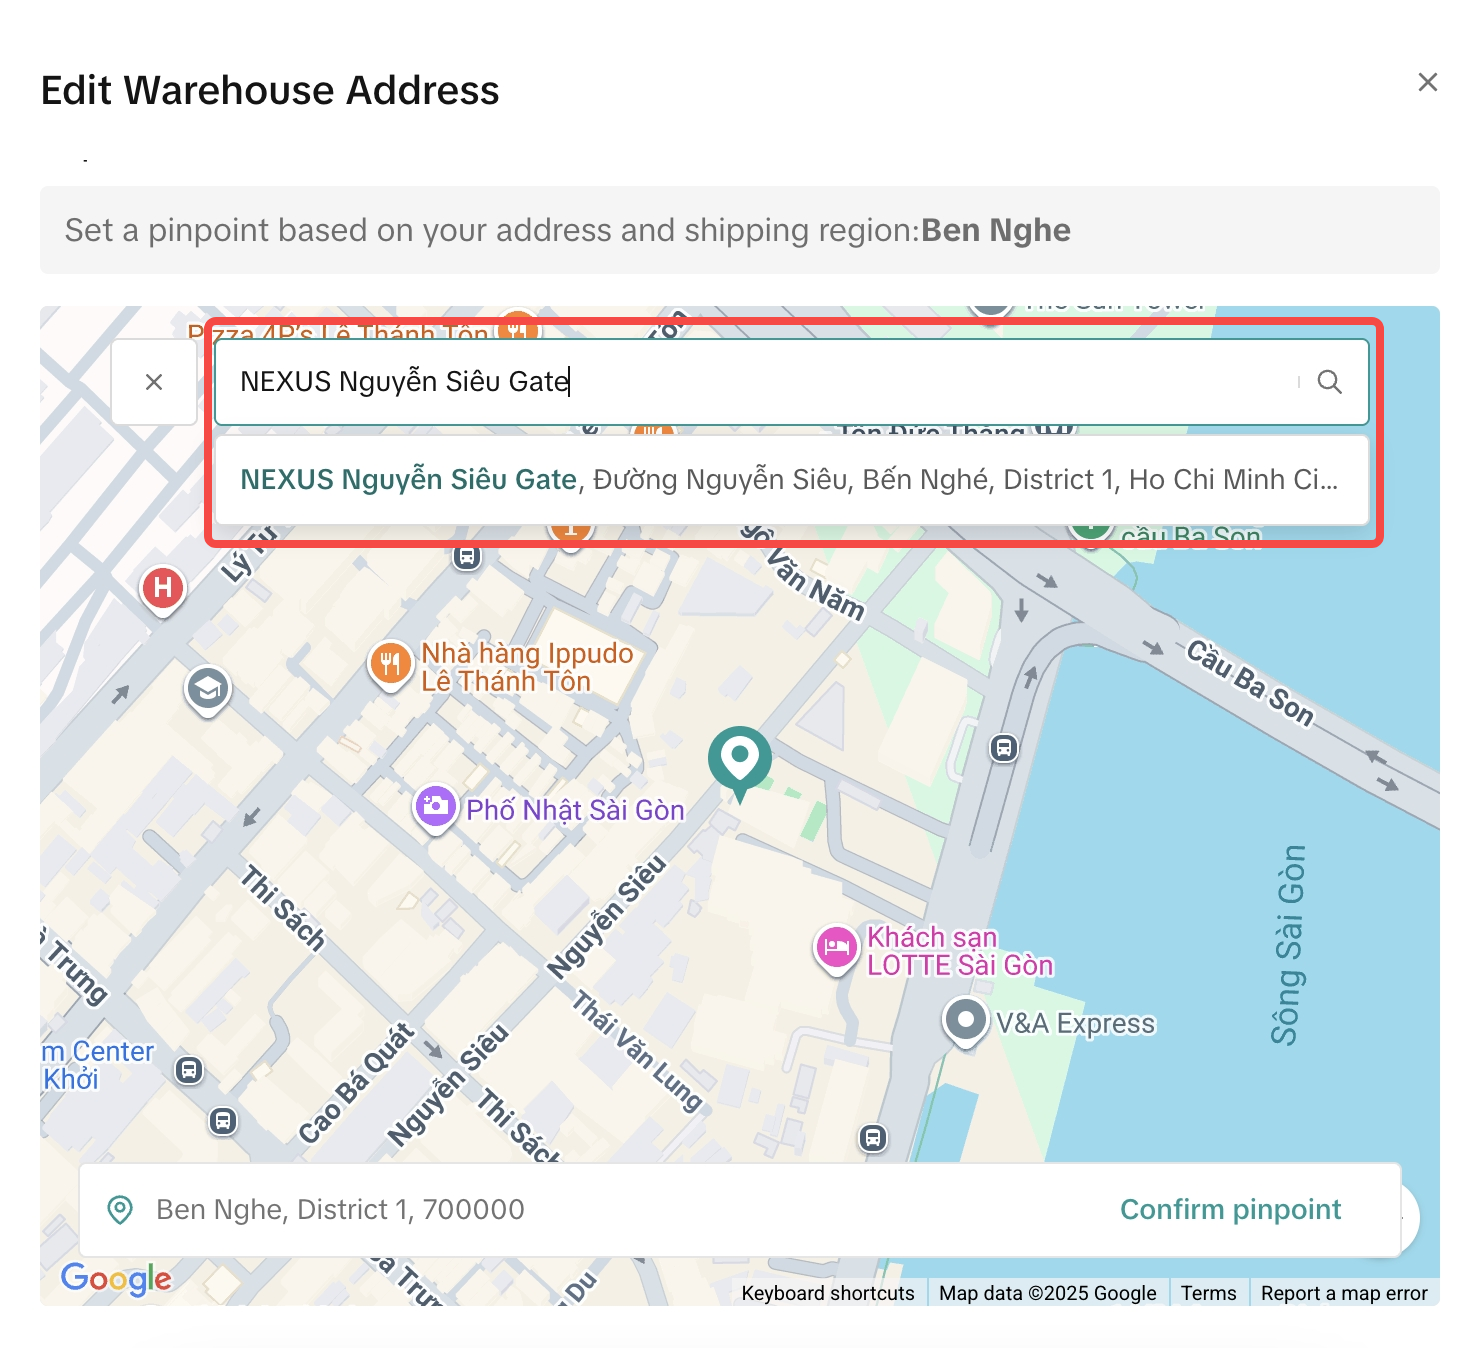1484x1348 pixels.
Task: Click the Cao Bá Quát street label
Action: click(x=356, y=1083)
